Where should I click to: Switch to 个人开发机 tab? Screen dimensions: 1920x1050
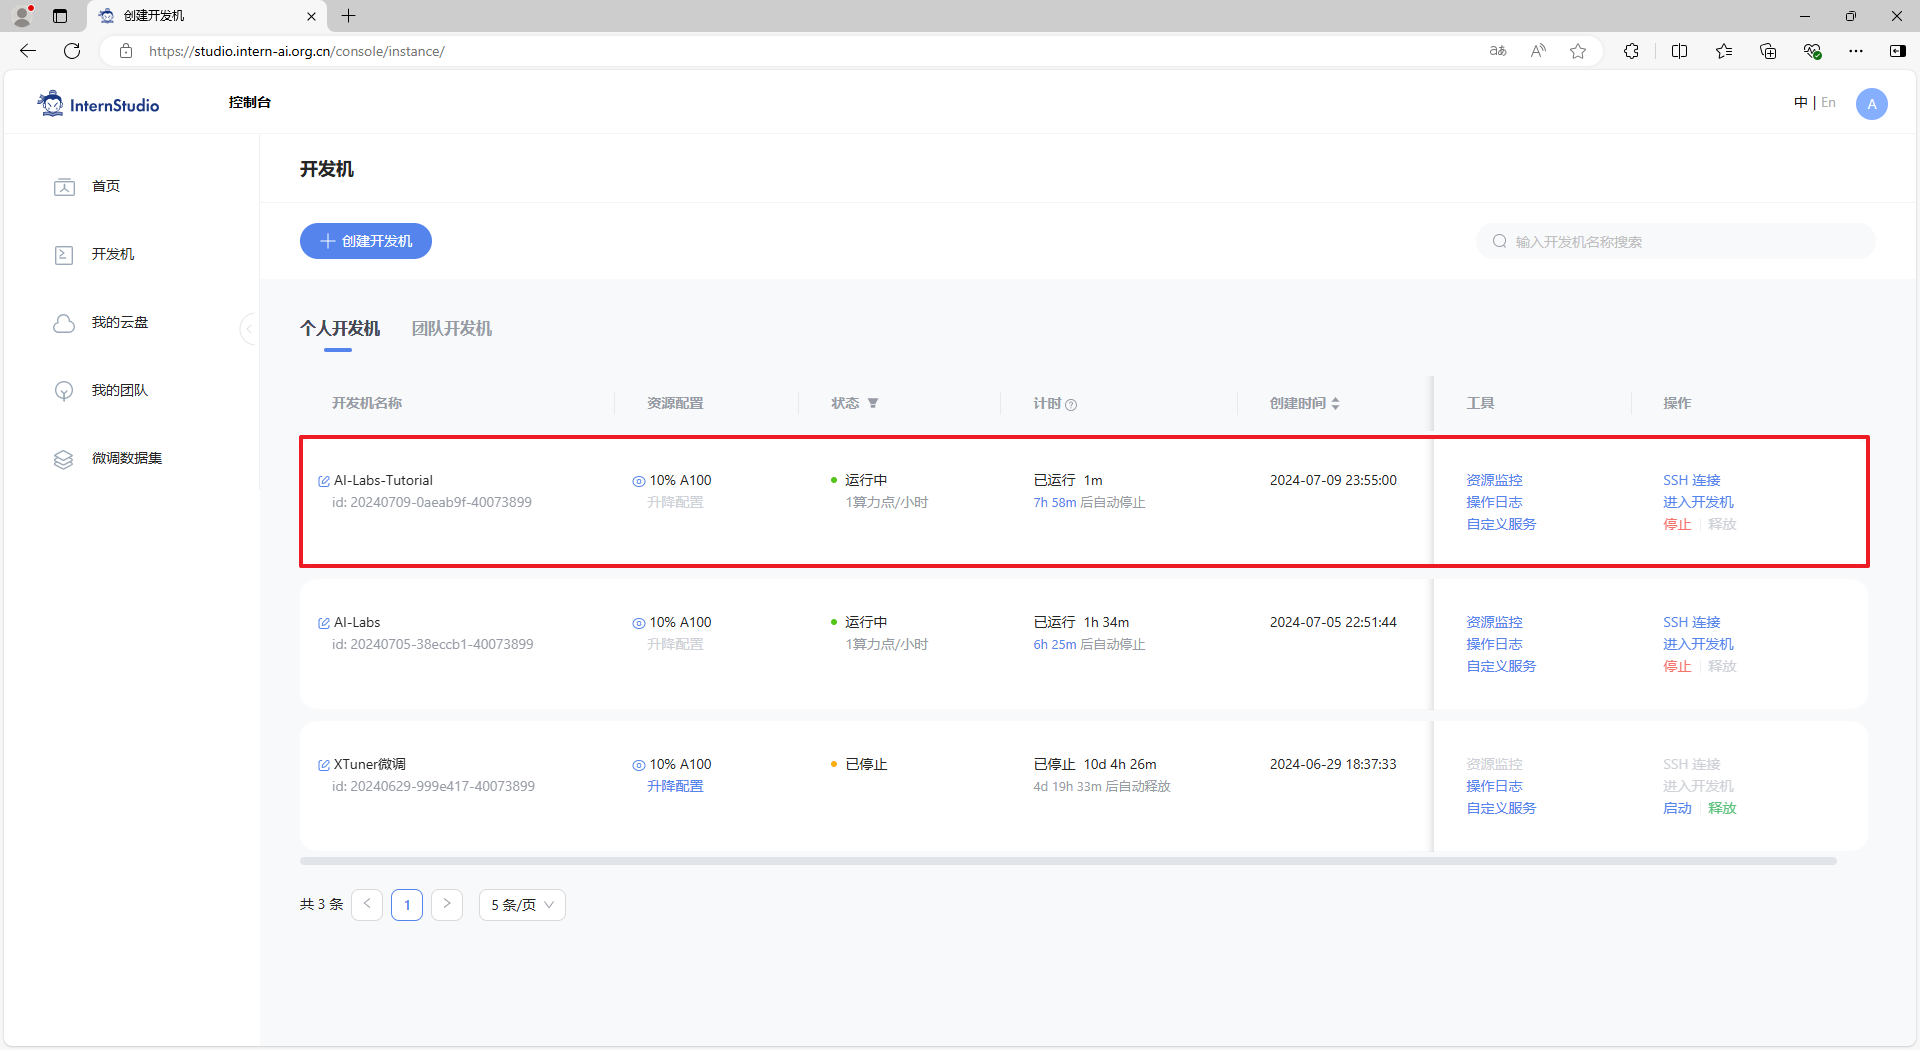(x=340, y=328)
